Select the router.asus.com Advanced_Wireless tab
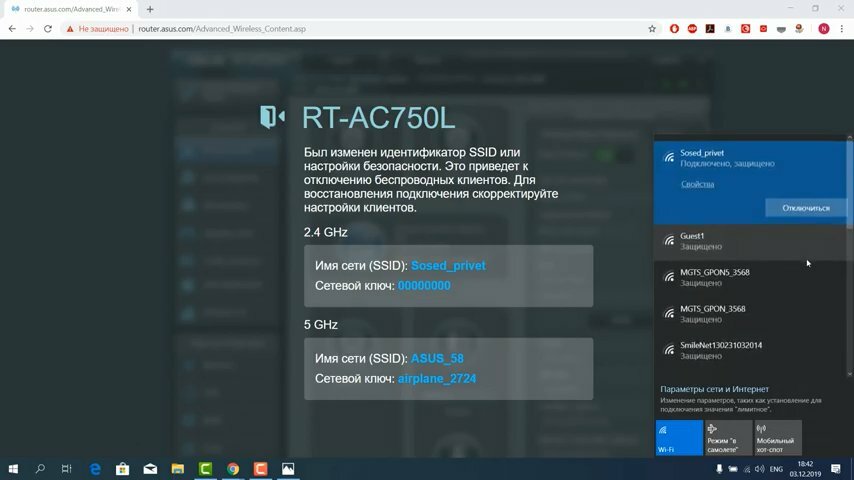The height and width of the screenshot is (480, 854). (x=71, y=9)
